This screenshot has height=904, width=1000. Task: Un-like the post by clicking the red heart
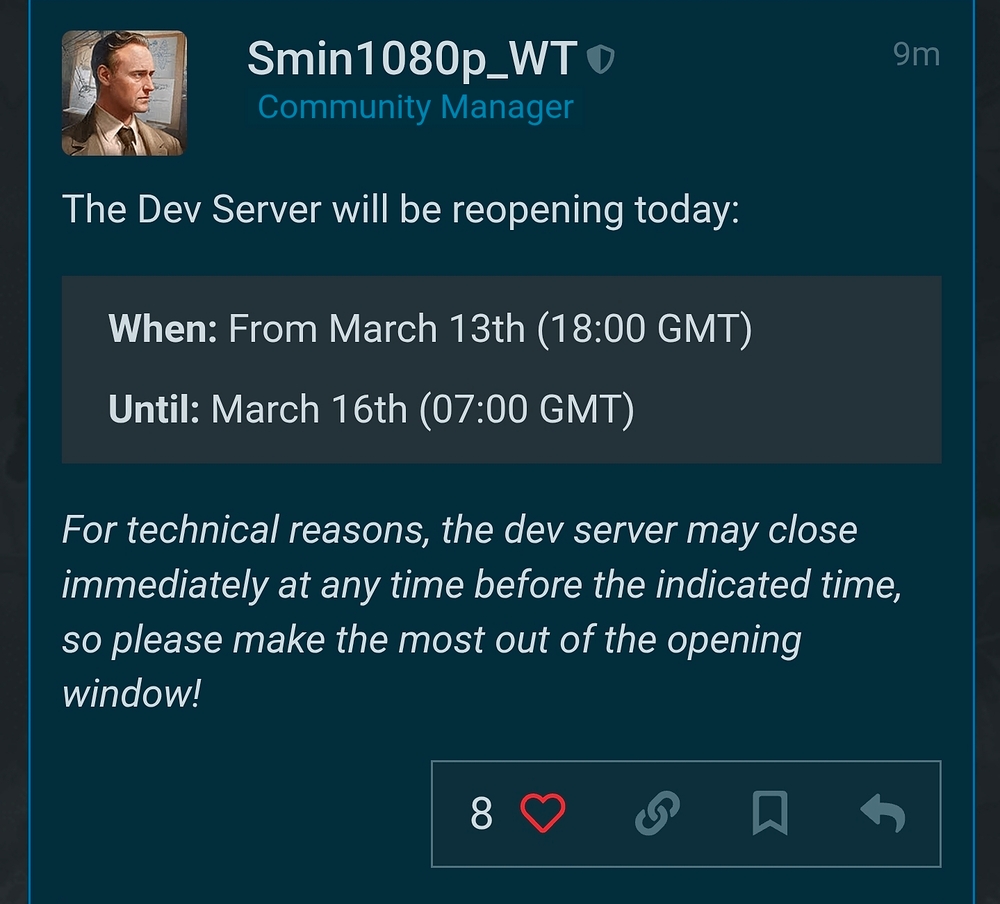click(x=542, y=814)
